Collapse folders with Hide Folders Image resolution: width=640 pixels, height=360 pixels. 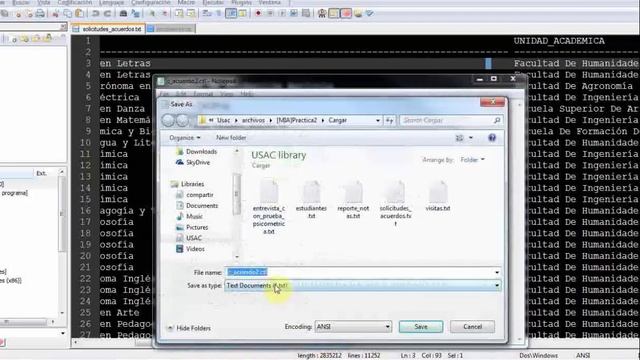click(189, 328)
